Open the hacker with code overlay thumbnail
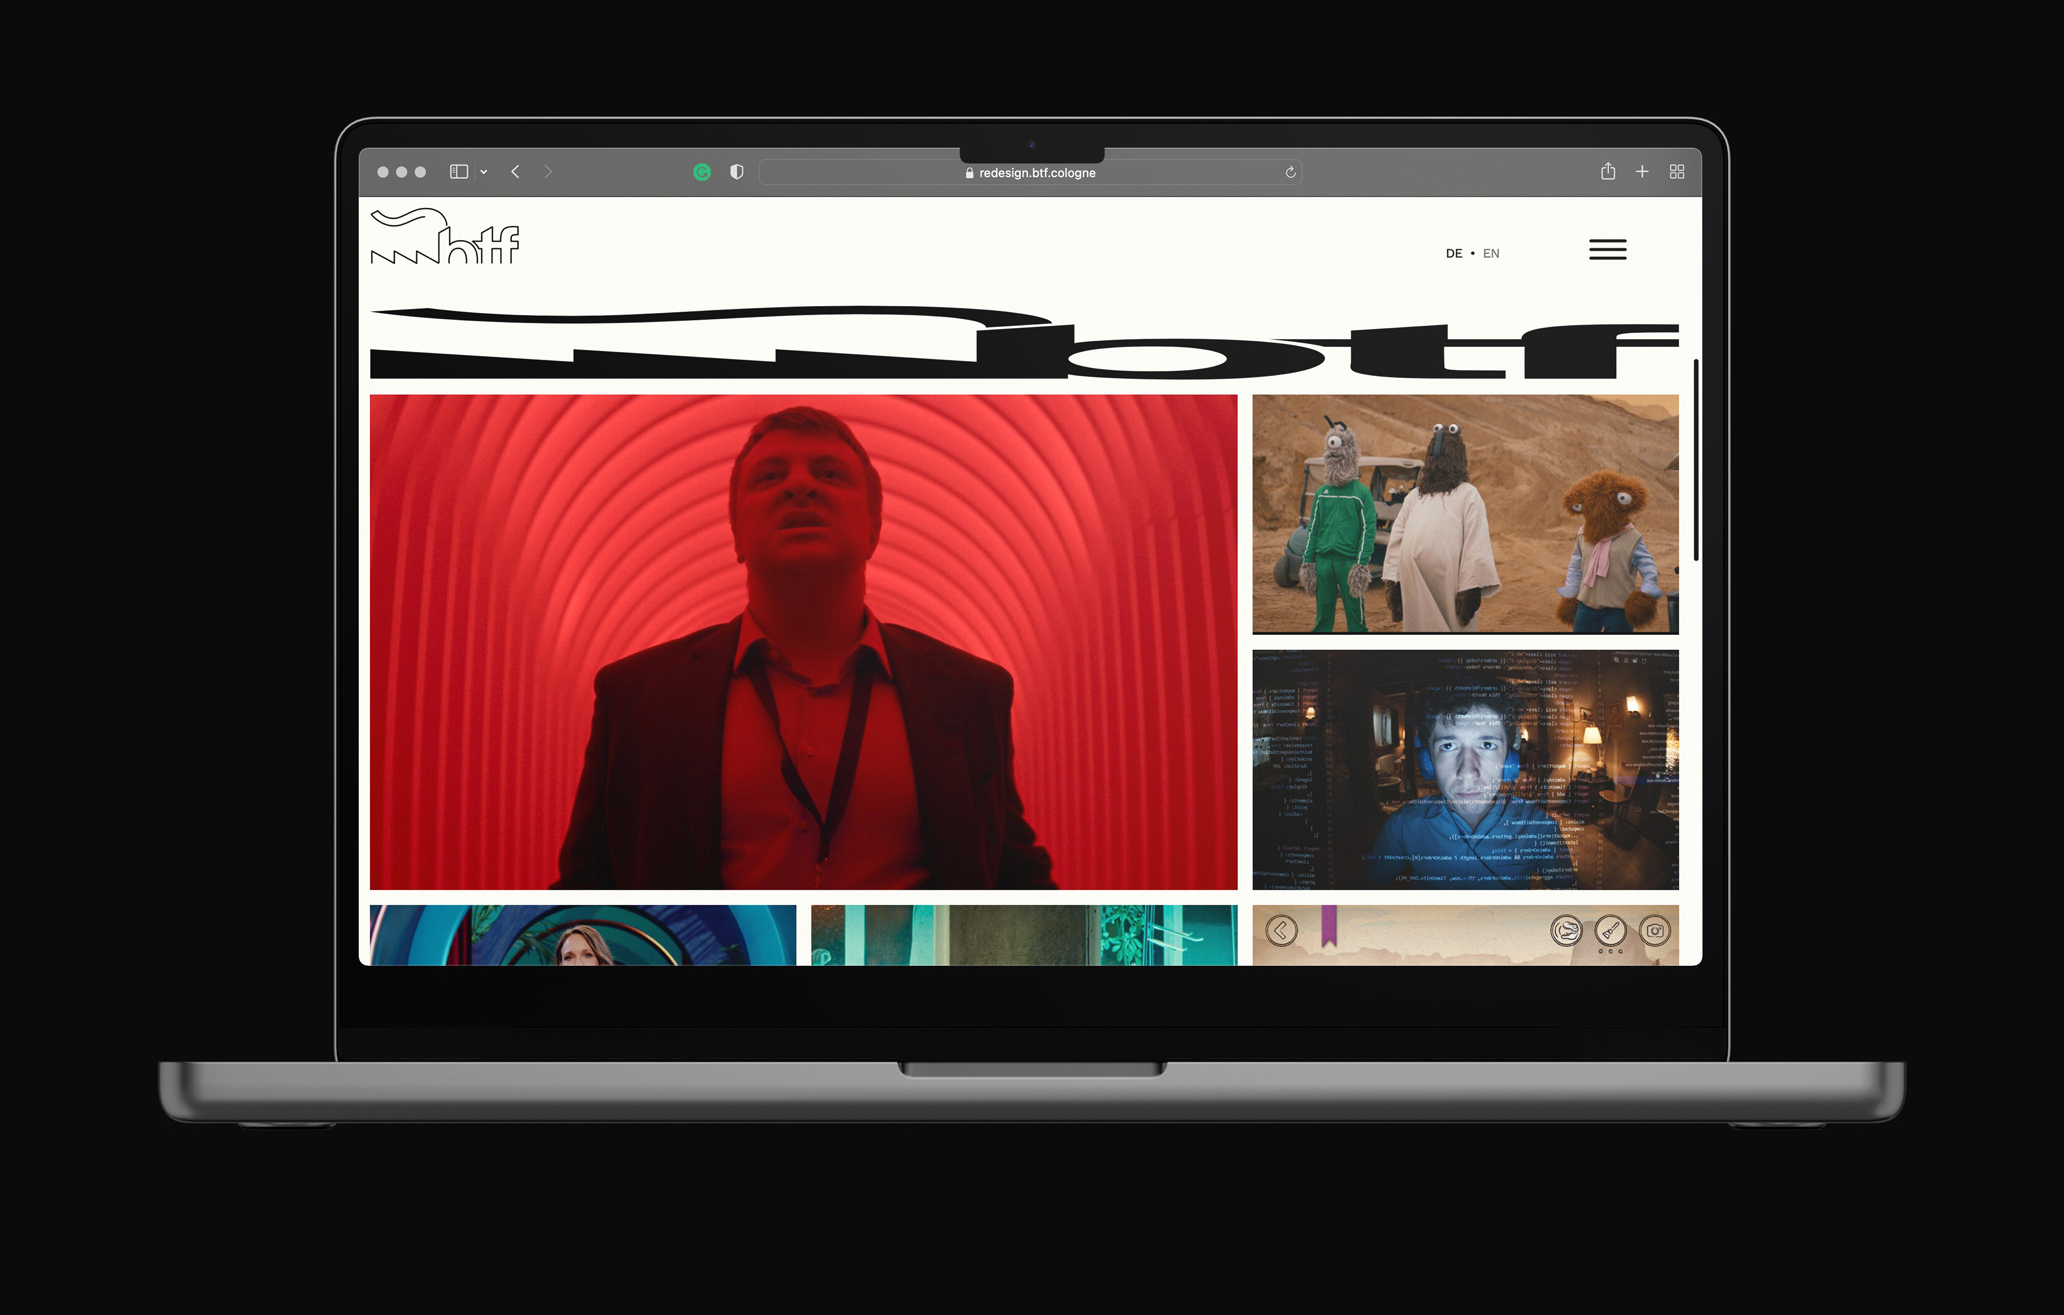 pos(1465,769)
